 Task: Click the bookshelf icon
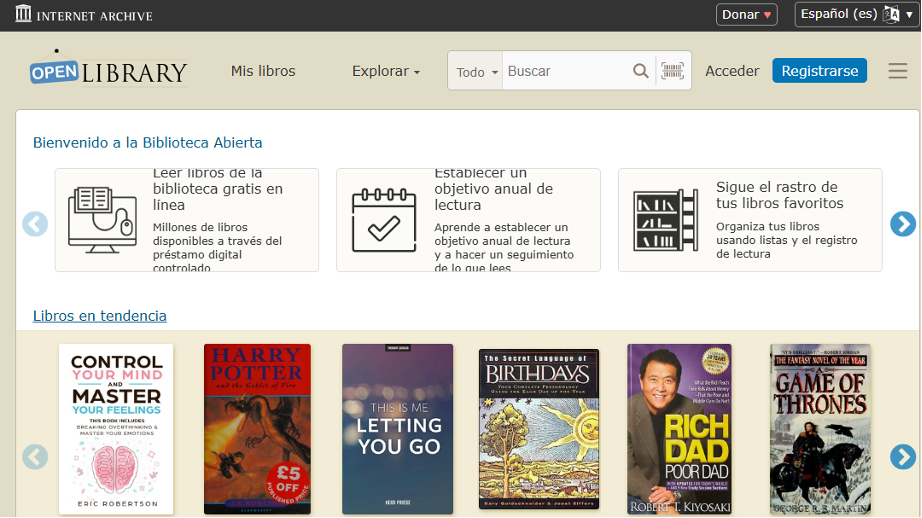(x=666, y=220)
